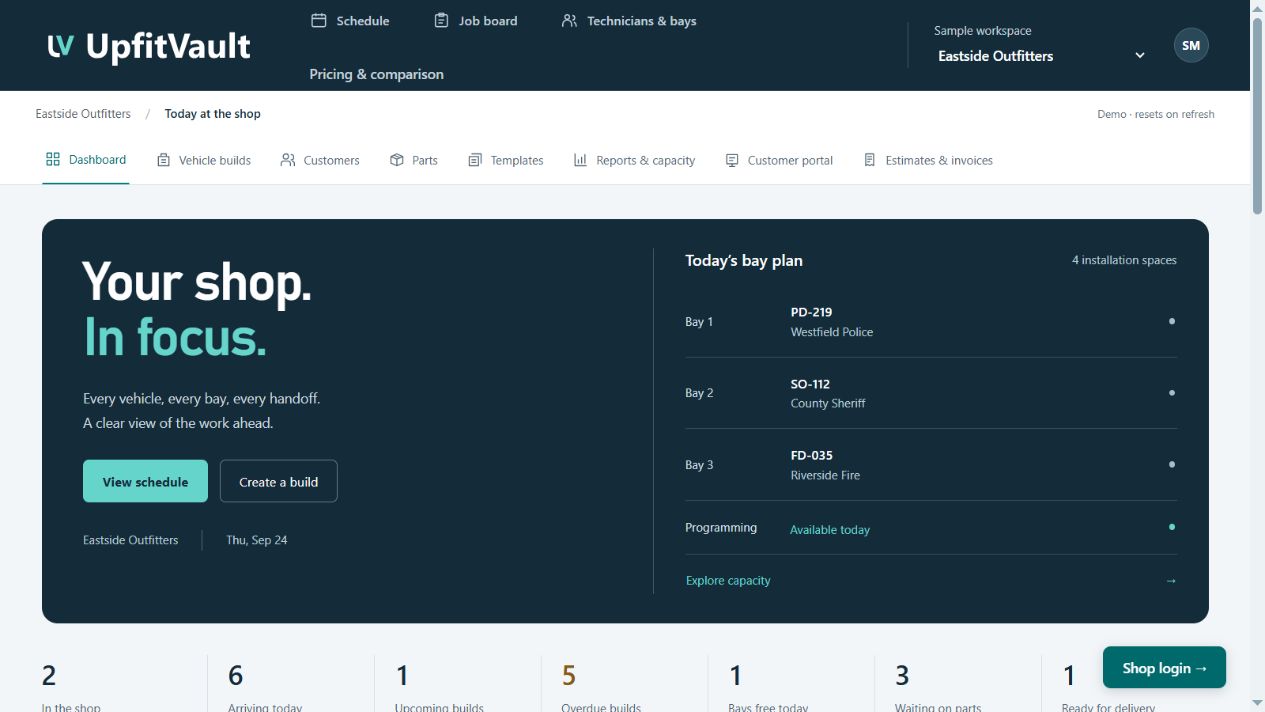Switch to the Customer portal tab

coord(779,160)
